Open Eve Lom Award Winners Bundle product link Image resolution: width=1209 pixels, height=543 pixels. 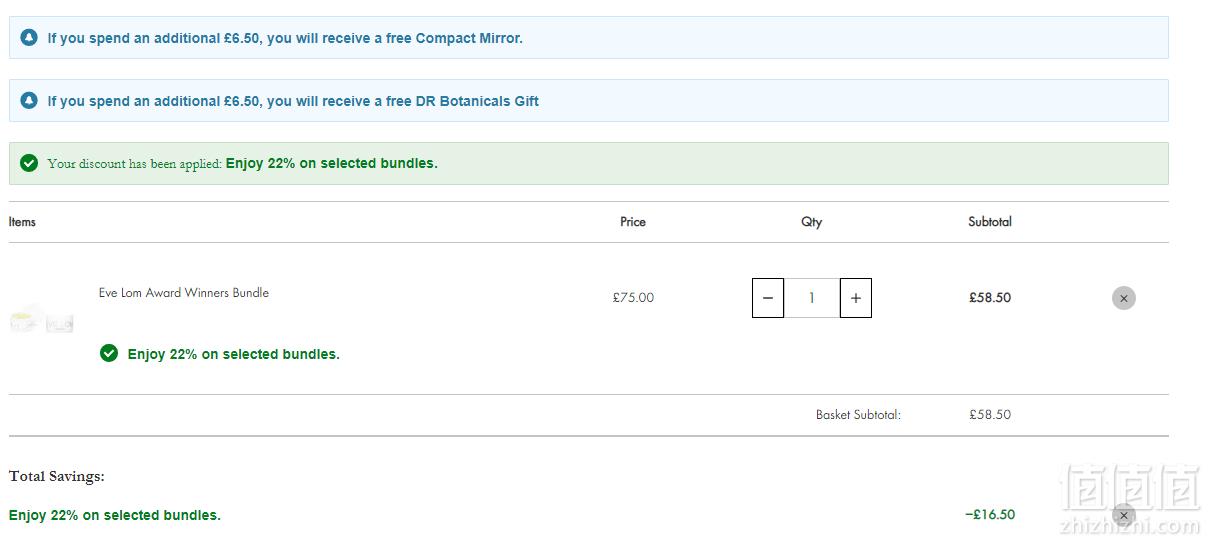pos(183,293)
